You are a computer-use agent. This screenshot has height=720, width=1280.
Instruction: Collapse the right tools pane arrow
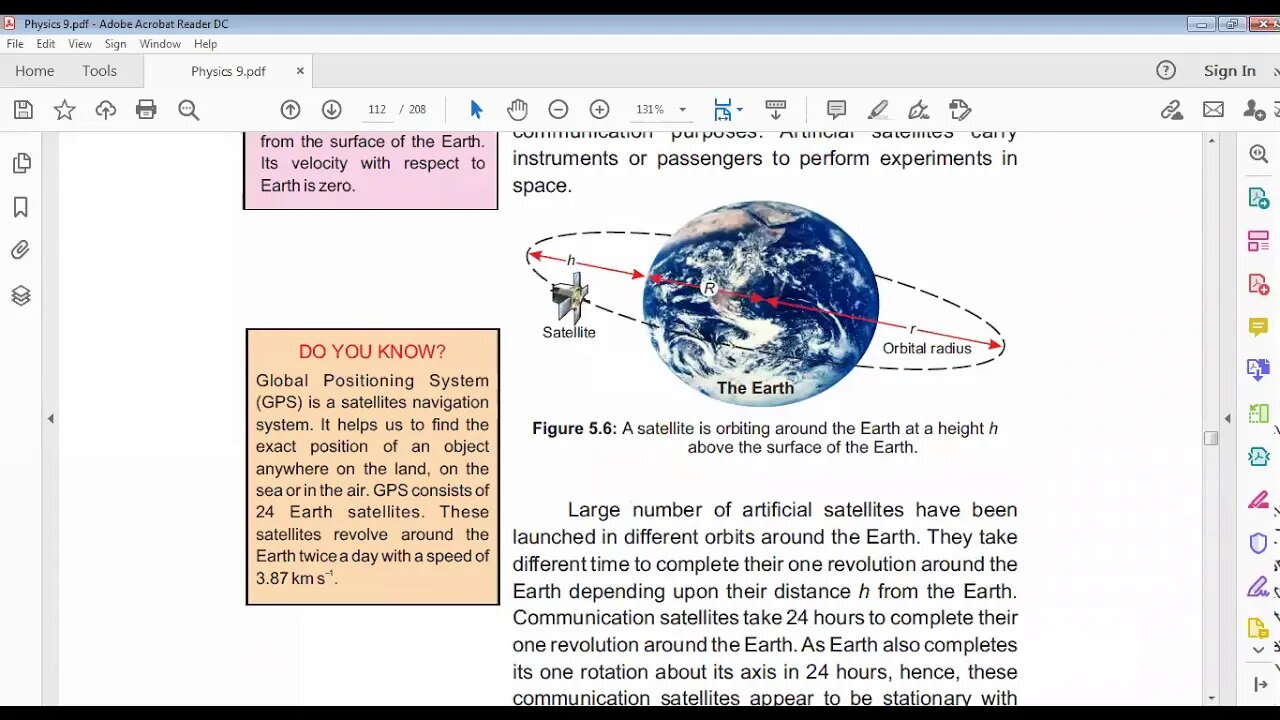click(x=1228, y=418)
